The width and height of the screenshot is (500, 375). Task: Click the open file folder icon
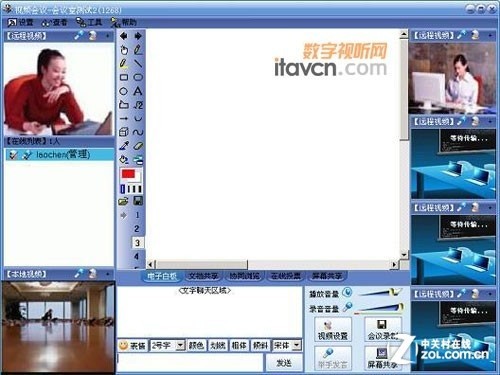tap(123, 201)
